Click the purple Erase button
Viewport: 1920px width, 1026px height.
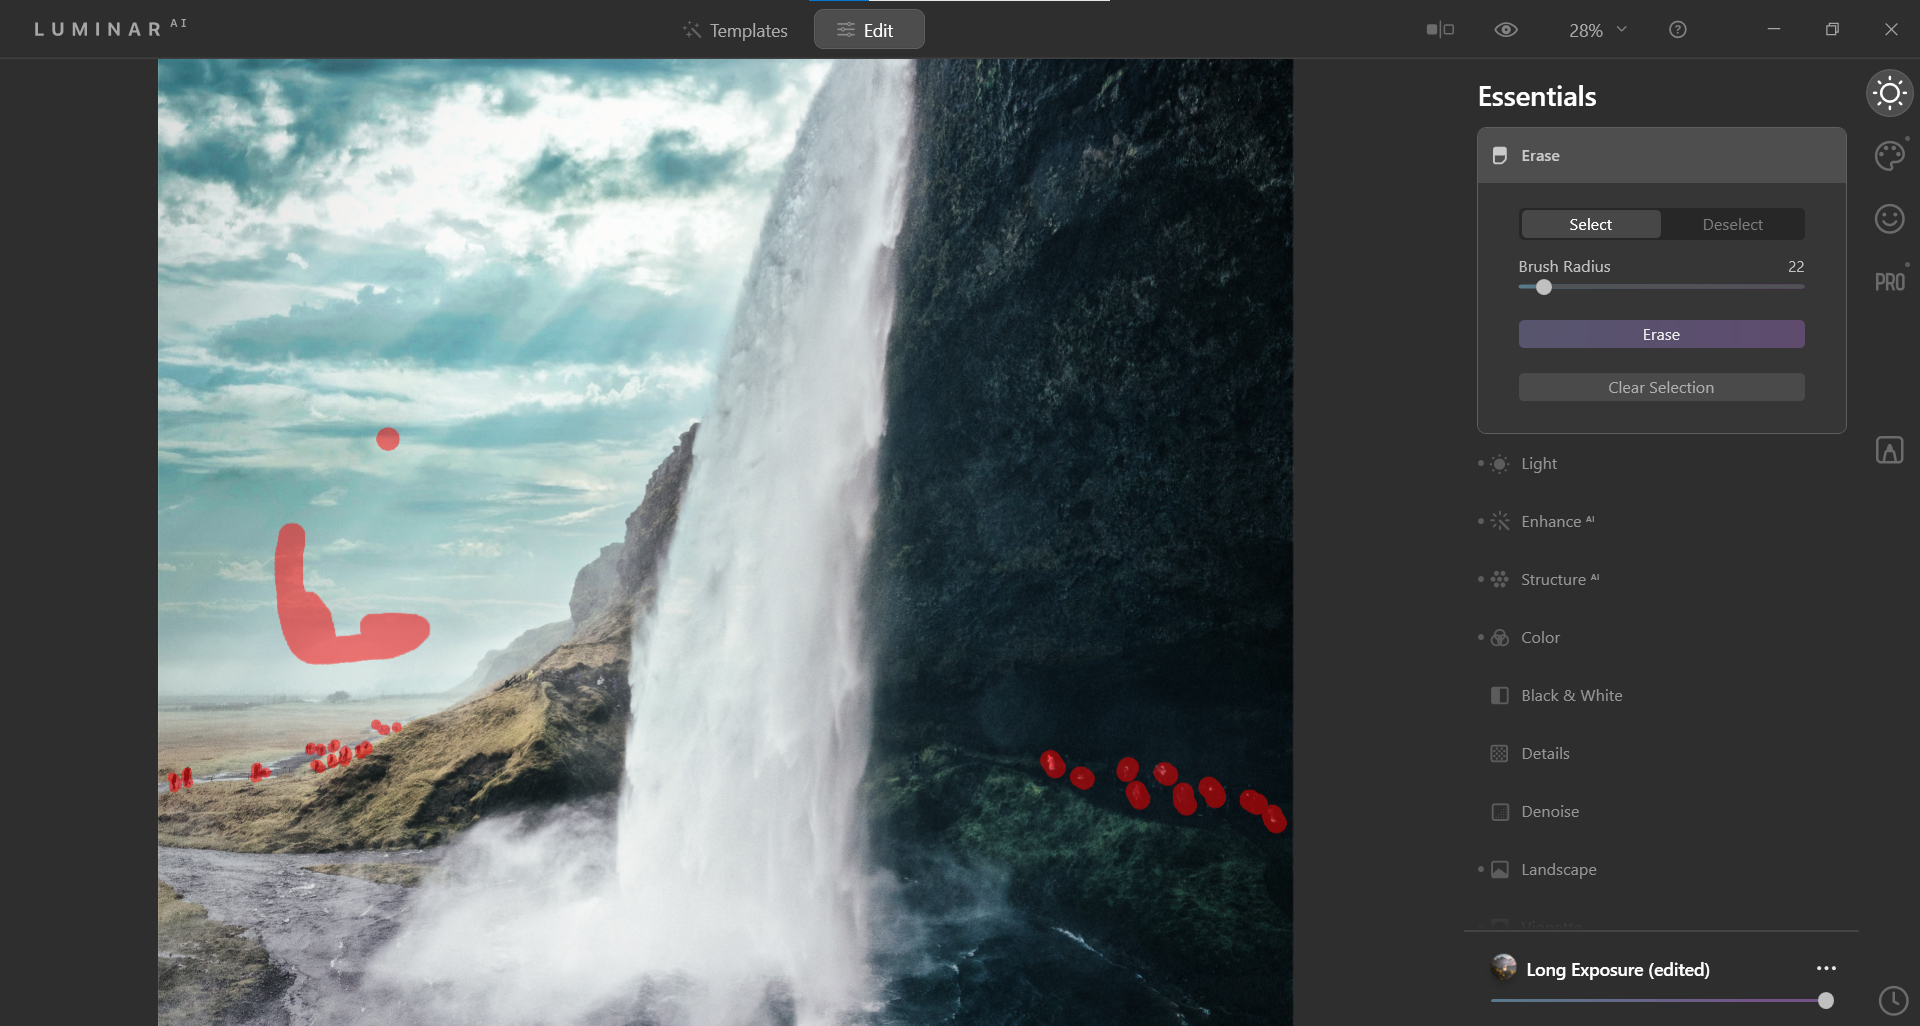click(1661, 334)
